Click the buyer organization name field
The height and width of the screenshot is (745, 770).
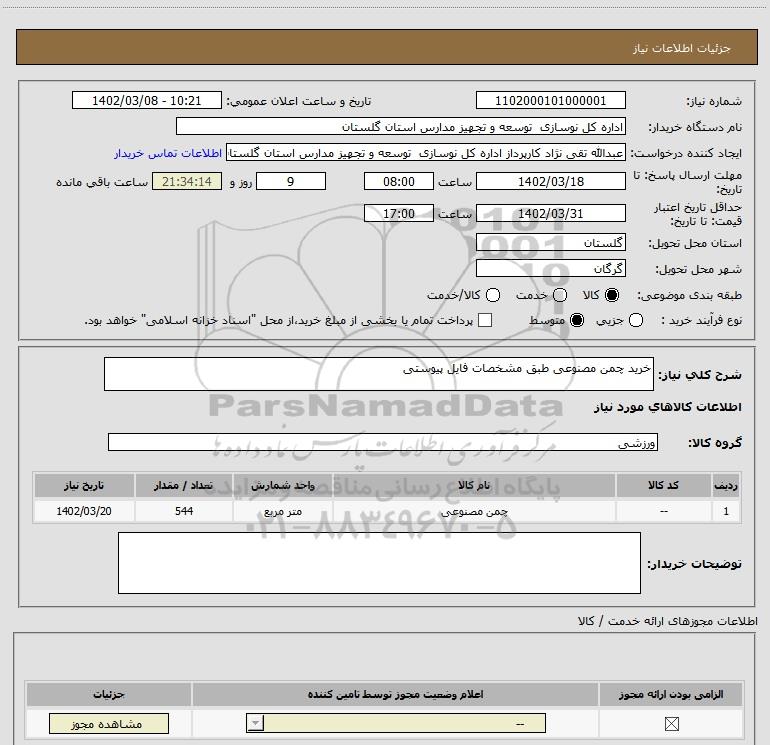tap(401, 127)
